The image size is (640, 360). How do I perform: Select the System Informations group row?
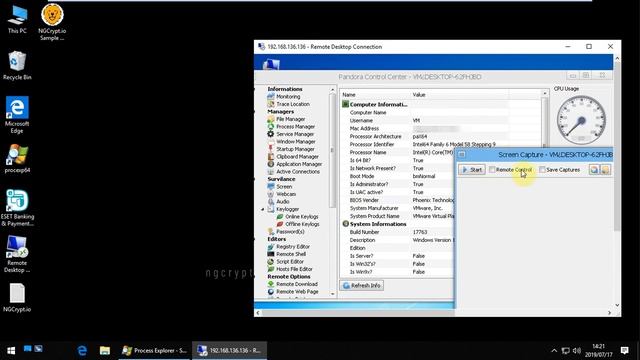click(397, 224)
